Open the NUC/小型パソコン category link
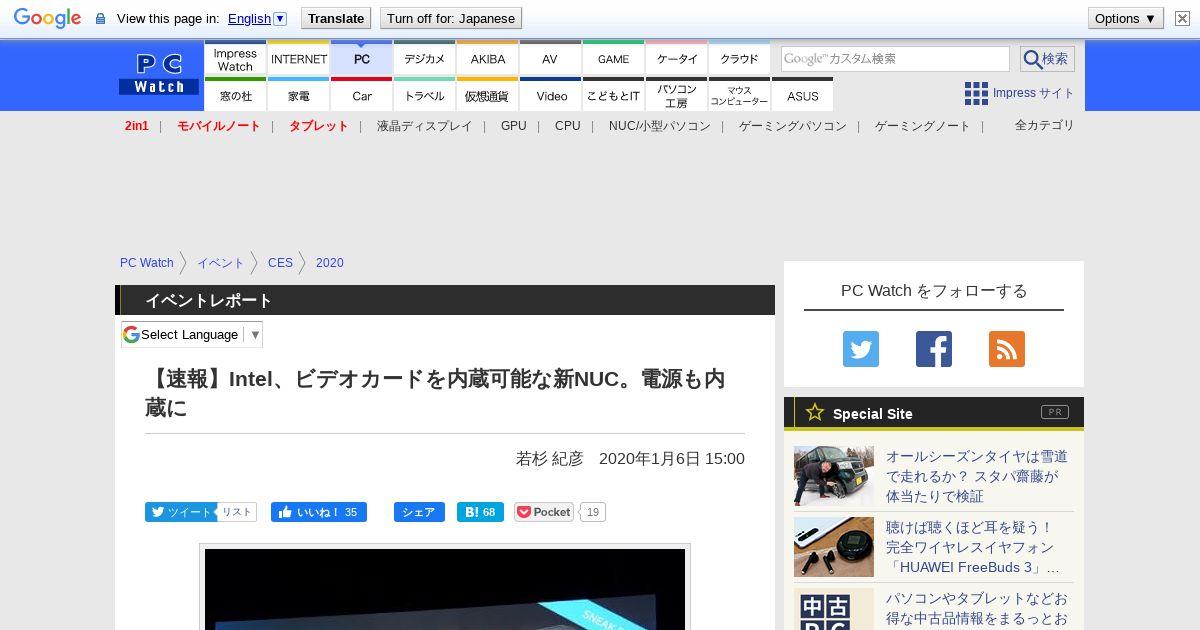Viewport: 1200px width, 630px height. click(660, 126)
